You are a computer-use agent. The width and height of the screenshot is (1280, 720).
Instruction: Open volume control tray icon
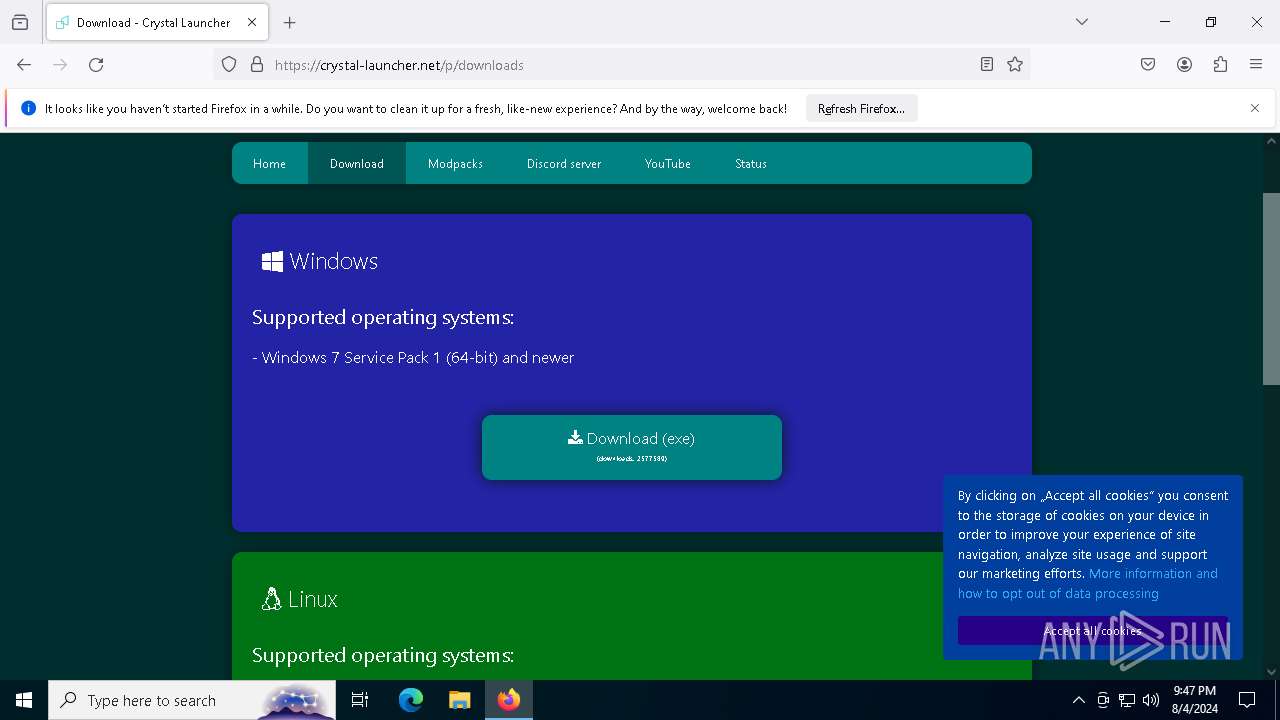pos(1151,700)
